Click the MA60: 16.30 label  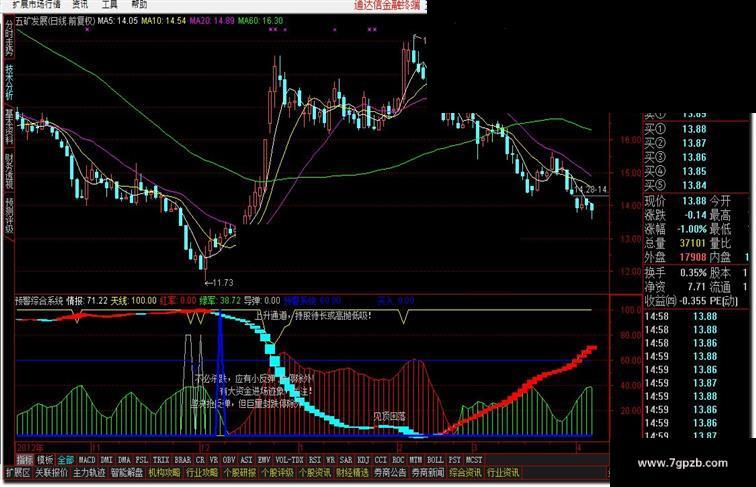point(260,21)
